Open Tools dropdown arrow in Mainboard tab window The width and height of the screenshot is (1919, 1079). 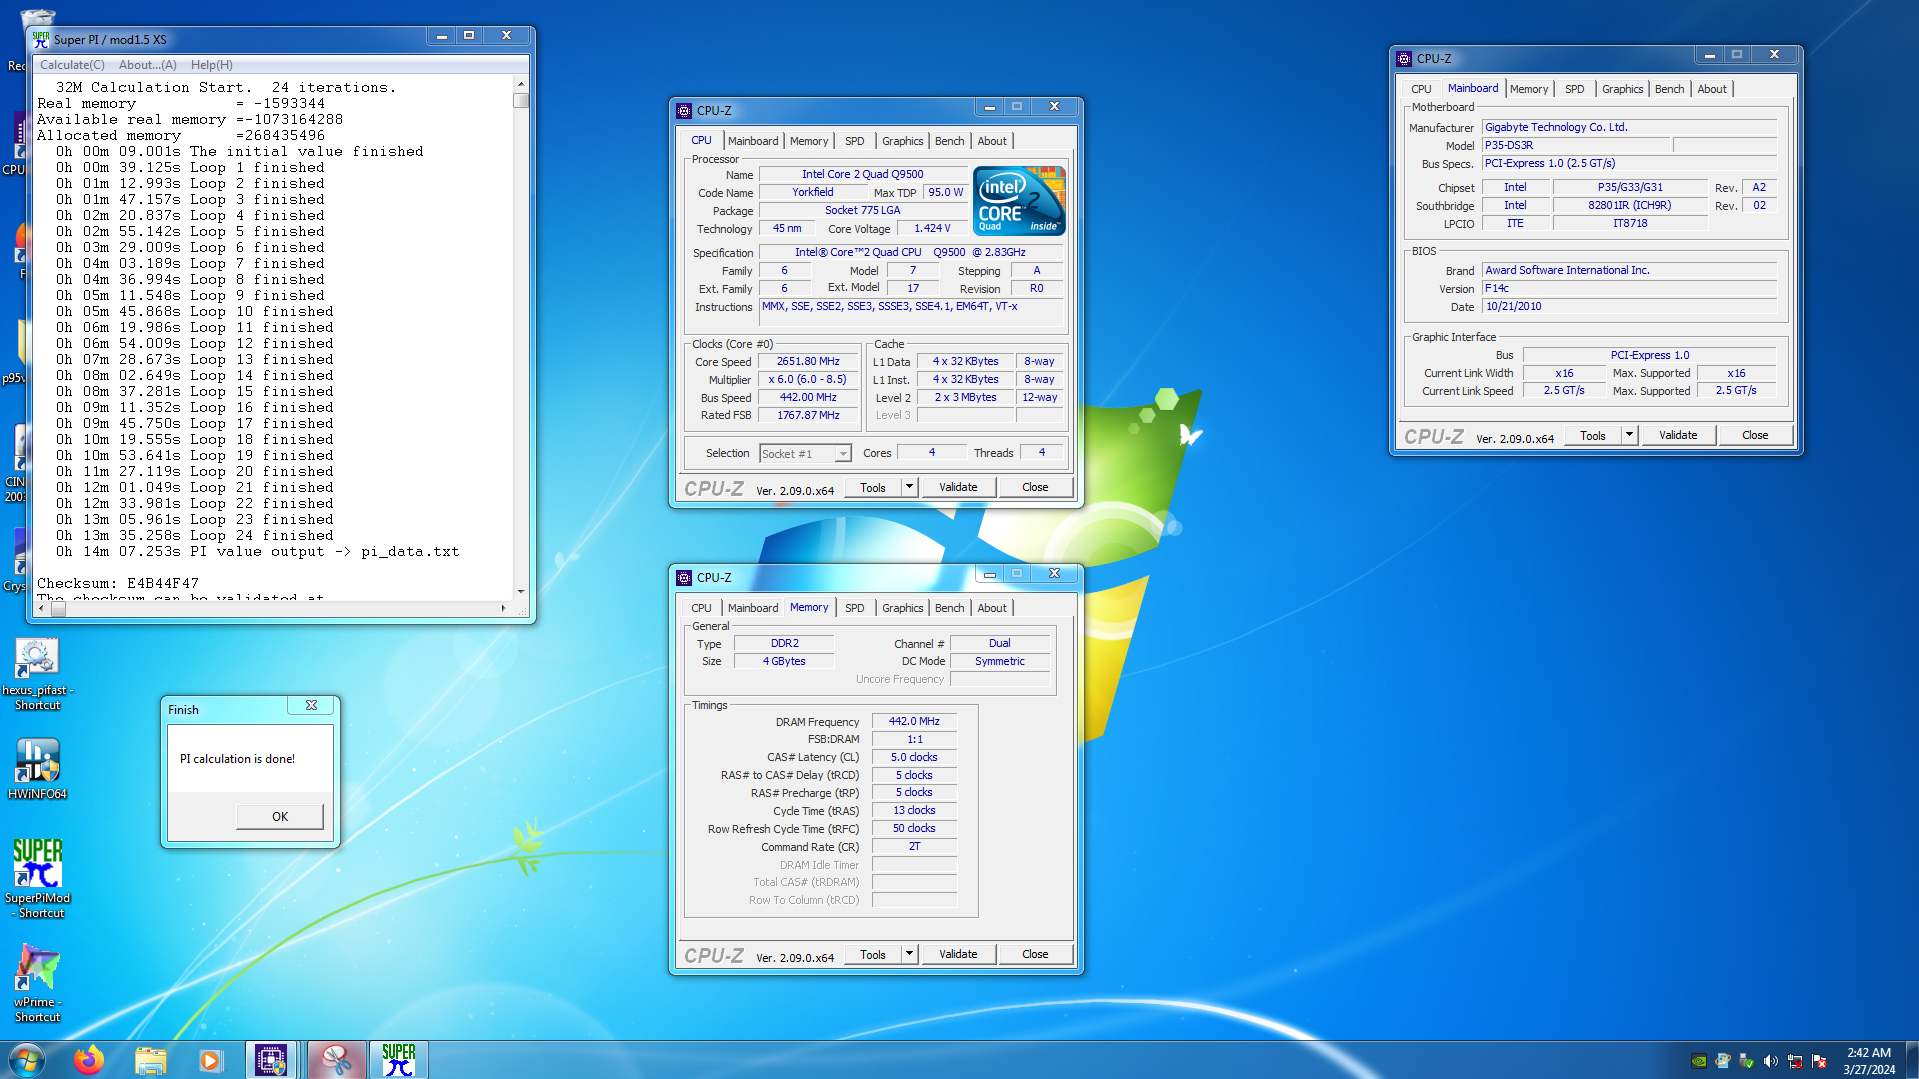(x=1629, y=435)
